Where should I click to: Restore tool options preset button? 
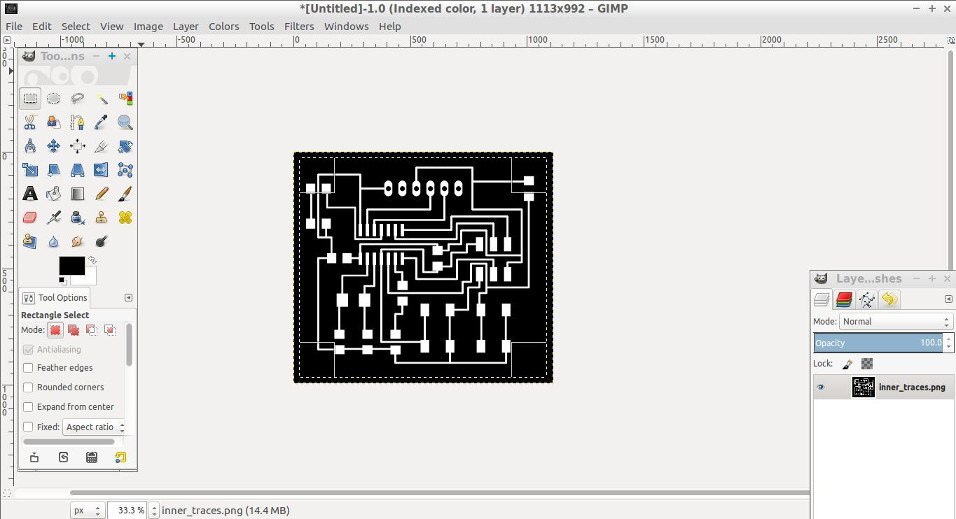coord(63,457)
